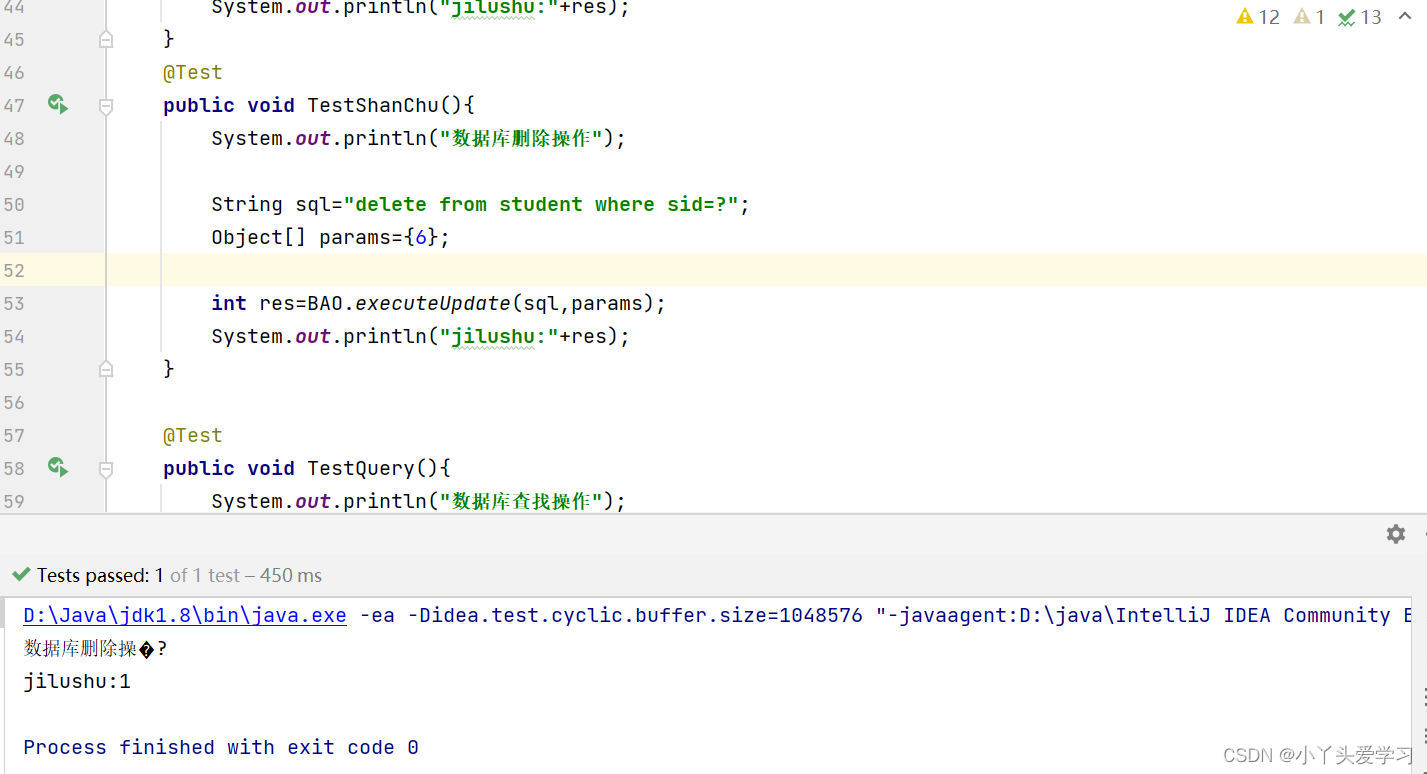Open the run panel settings gear
Image resolution: width=1427 pixels, height=774 pixels.
tap(1396, 534)
